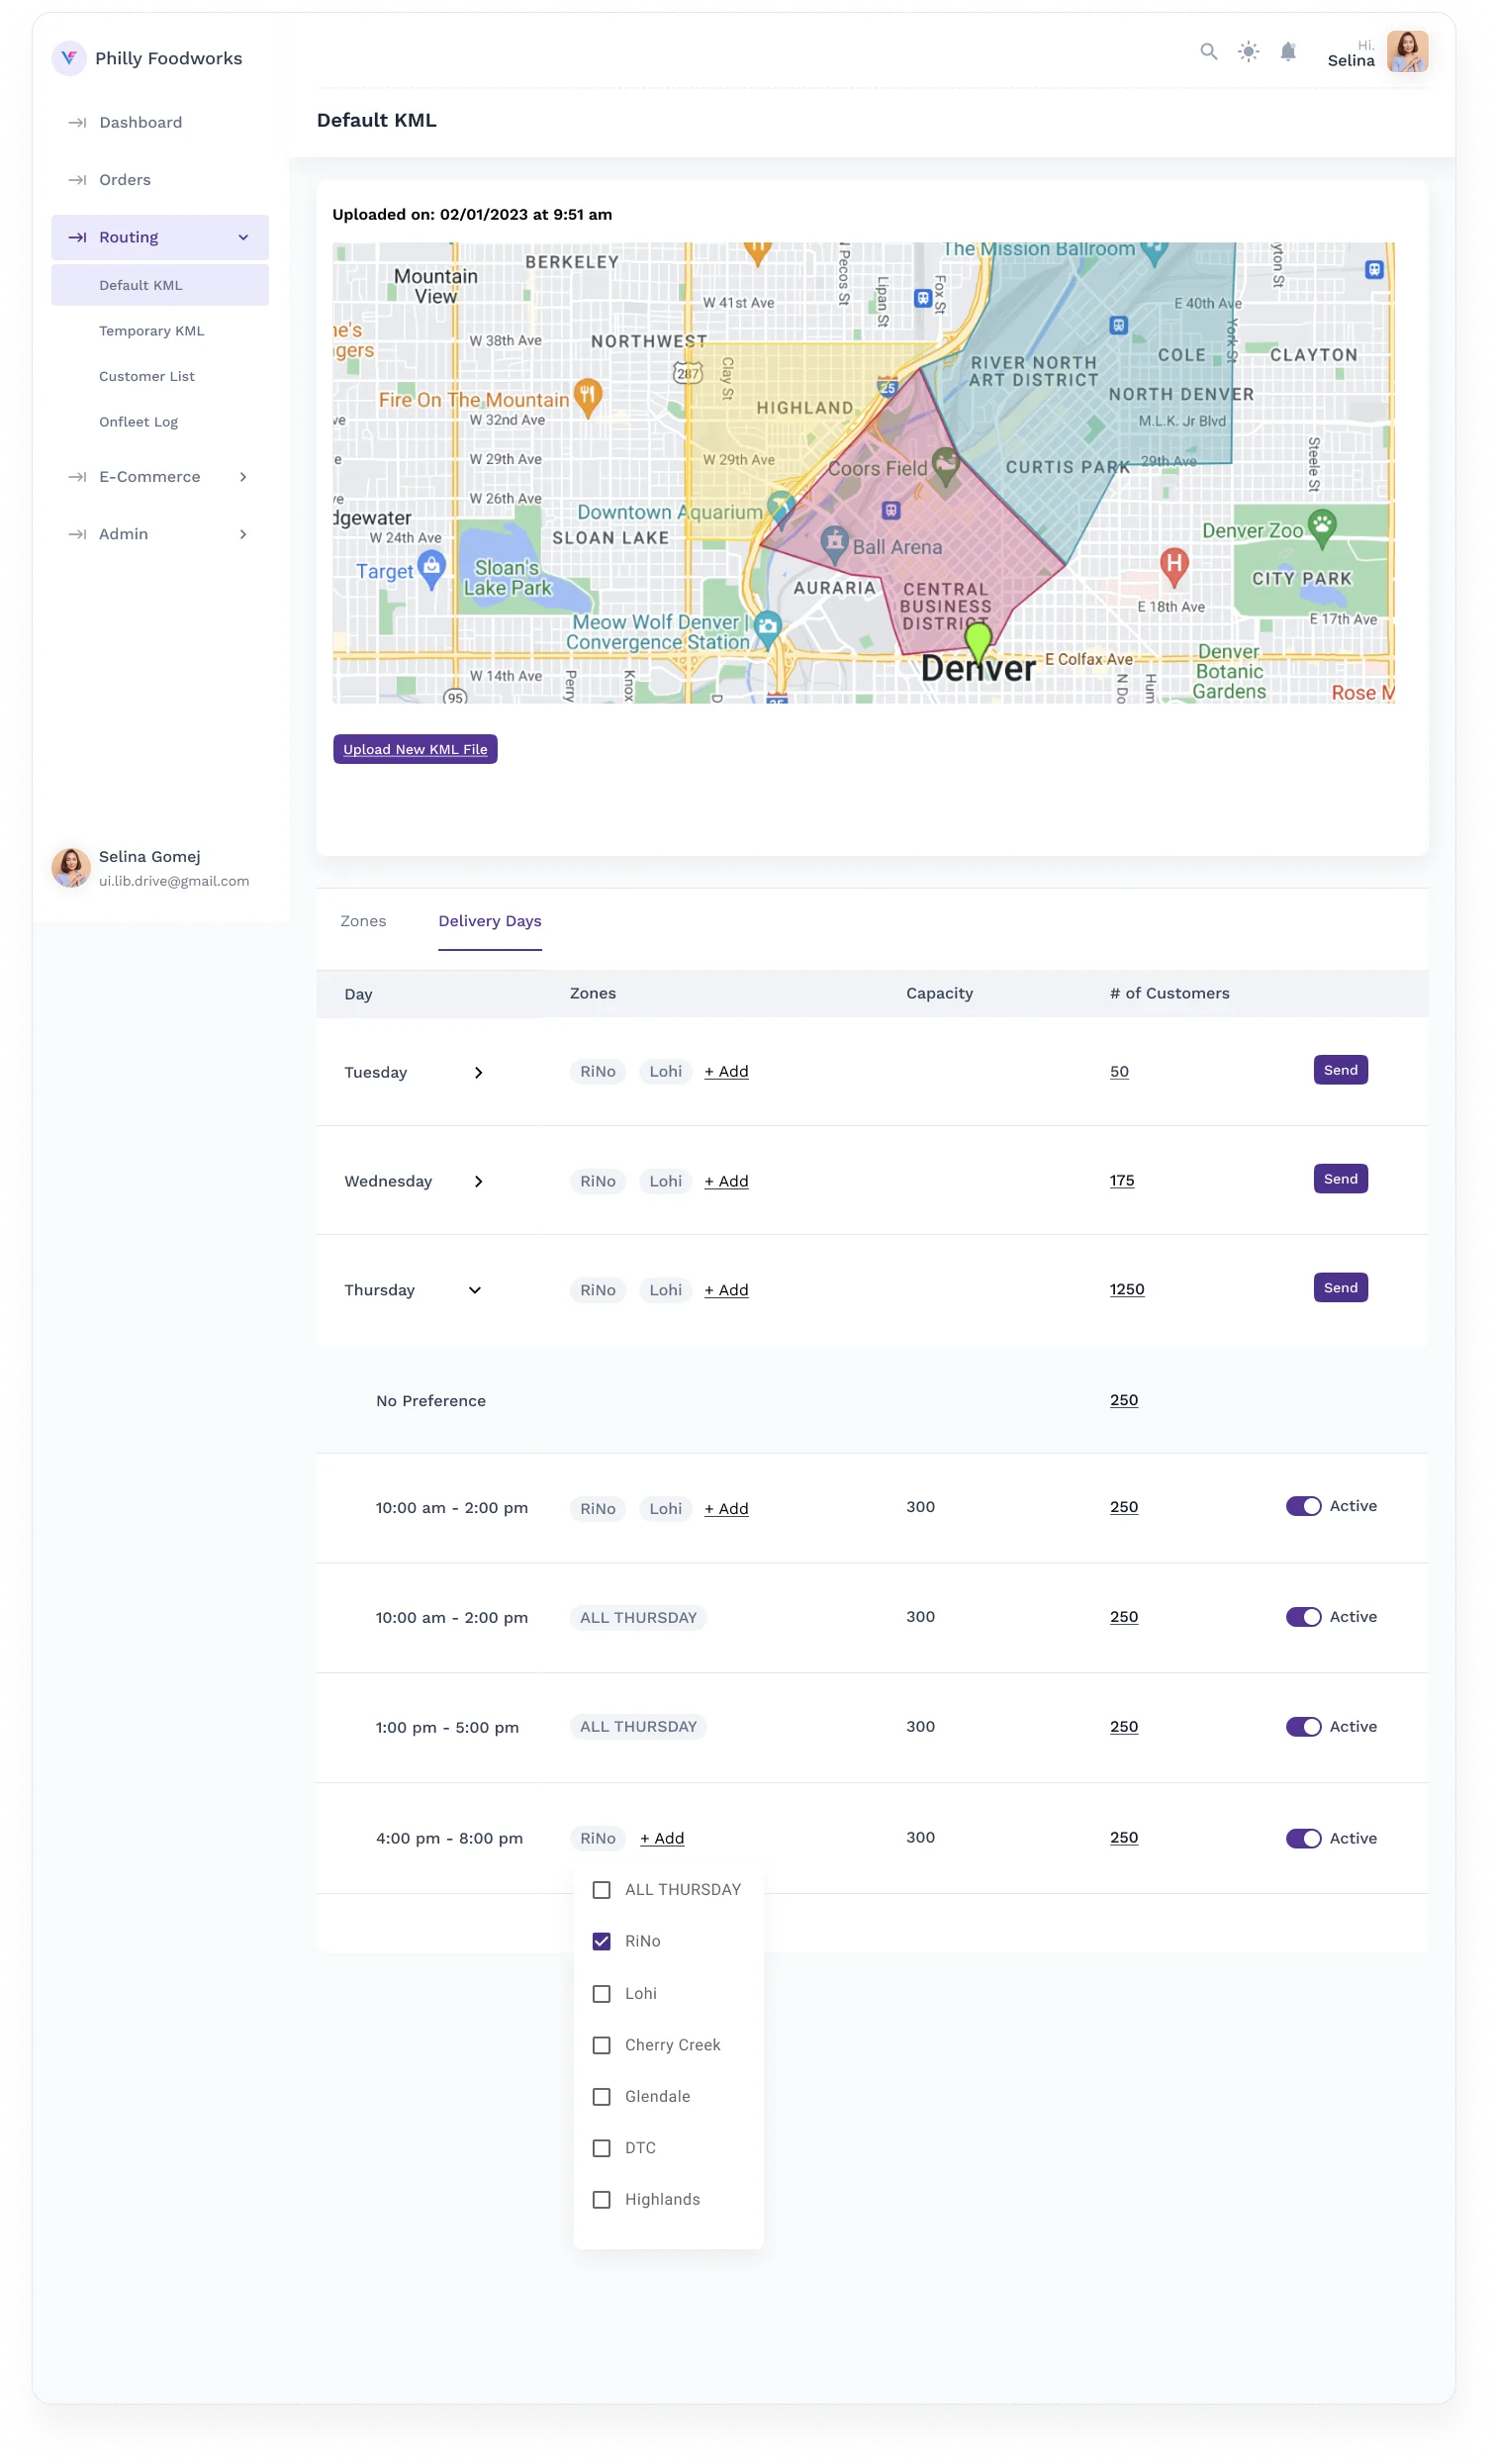
Task: Click the green Denver location pin on map
Action: click(978, 641)
